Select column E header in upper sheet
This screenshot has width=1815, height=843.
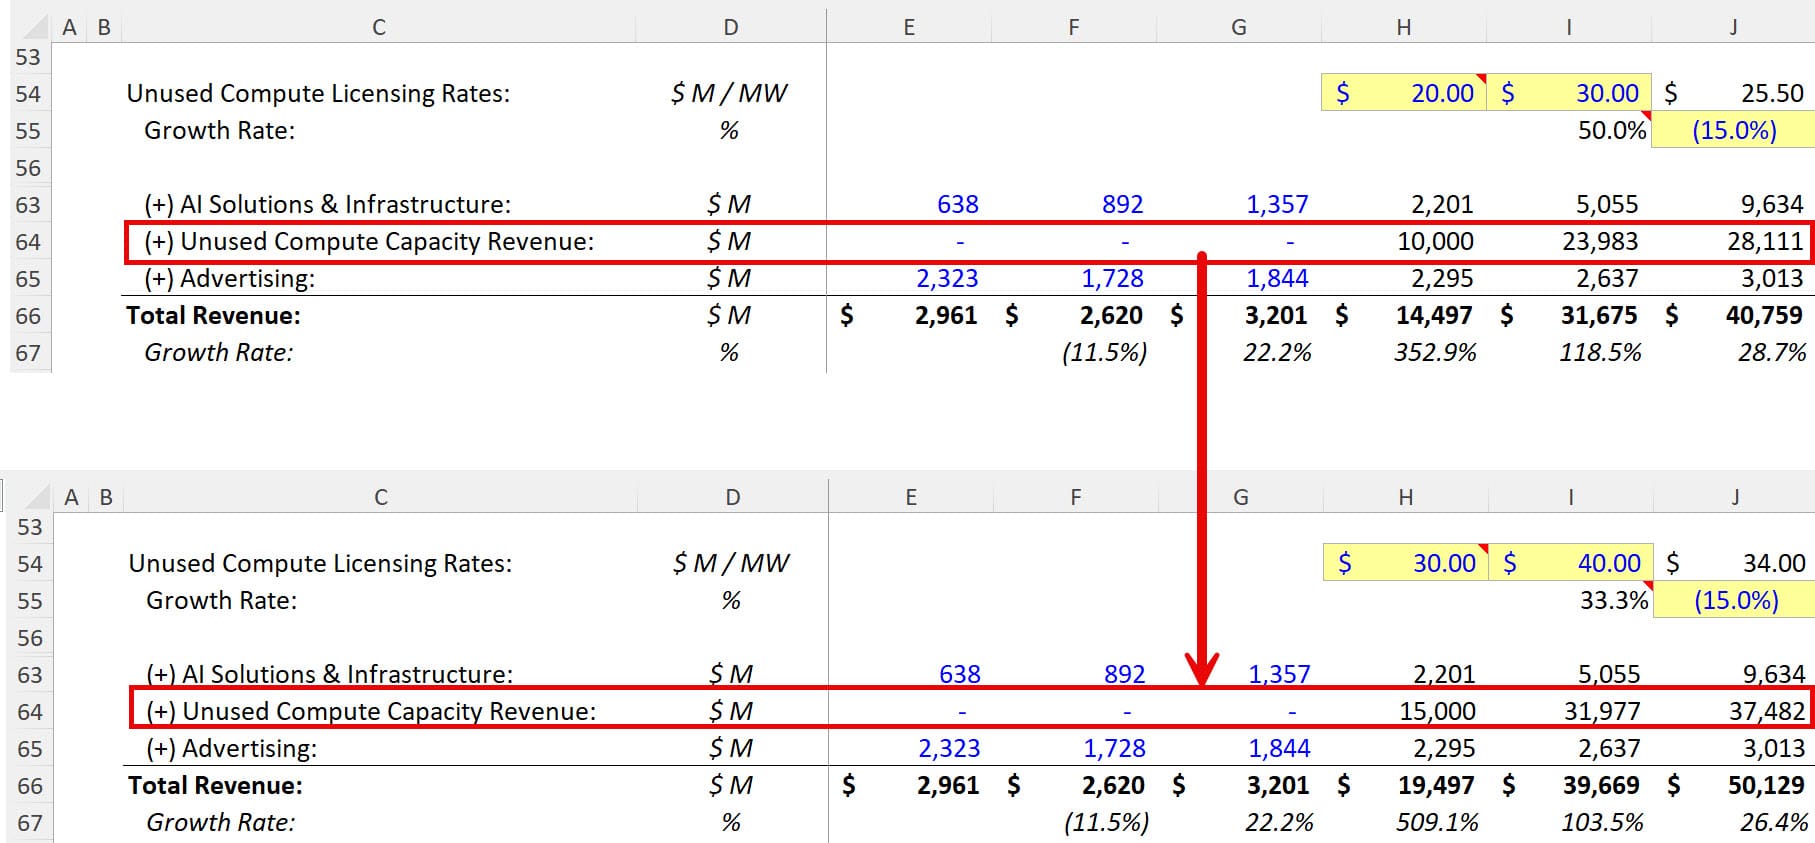909,27
